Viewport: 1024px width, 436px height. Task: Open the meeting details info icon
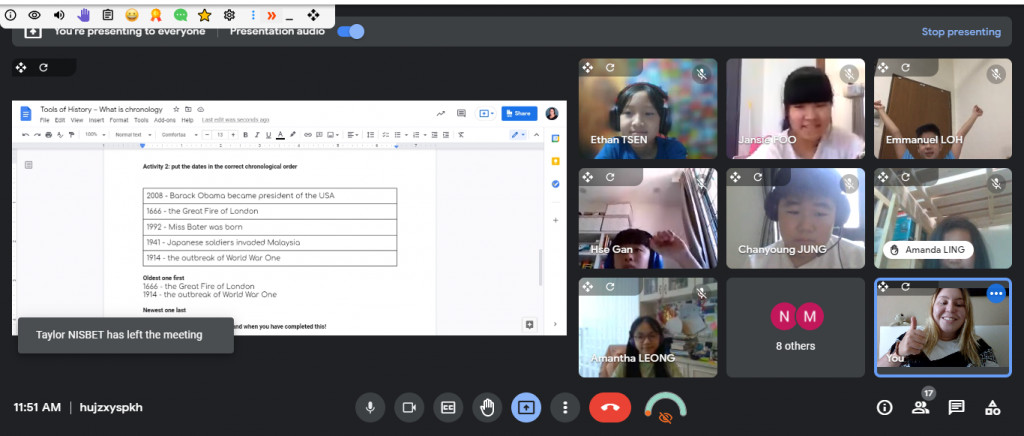884,407
